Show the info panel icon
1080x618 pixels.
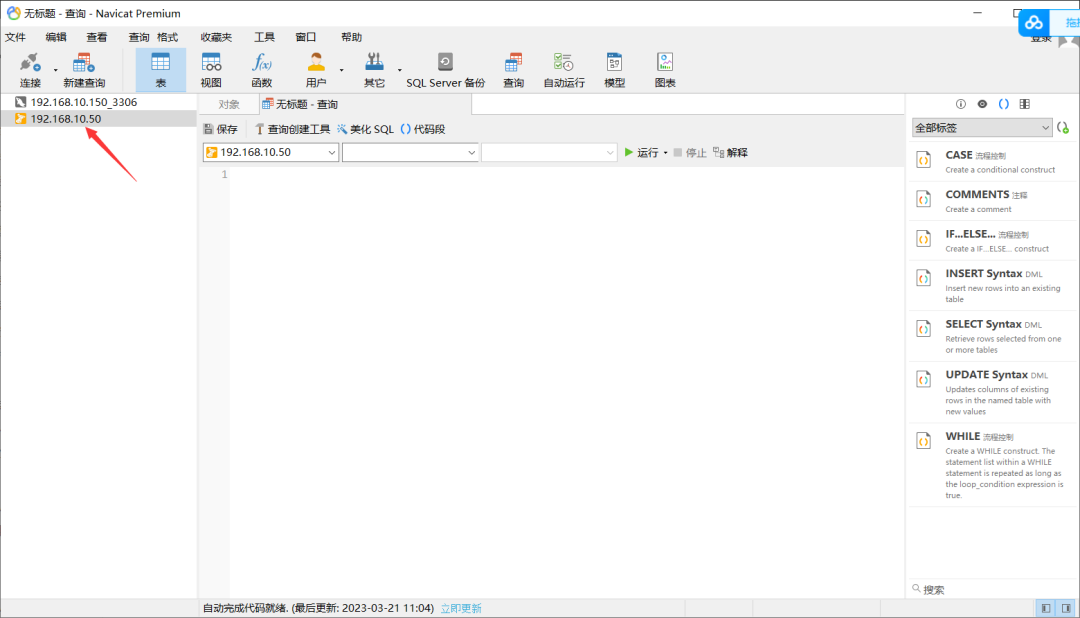[961, 104]
